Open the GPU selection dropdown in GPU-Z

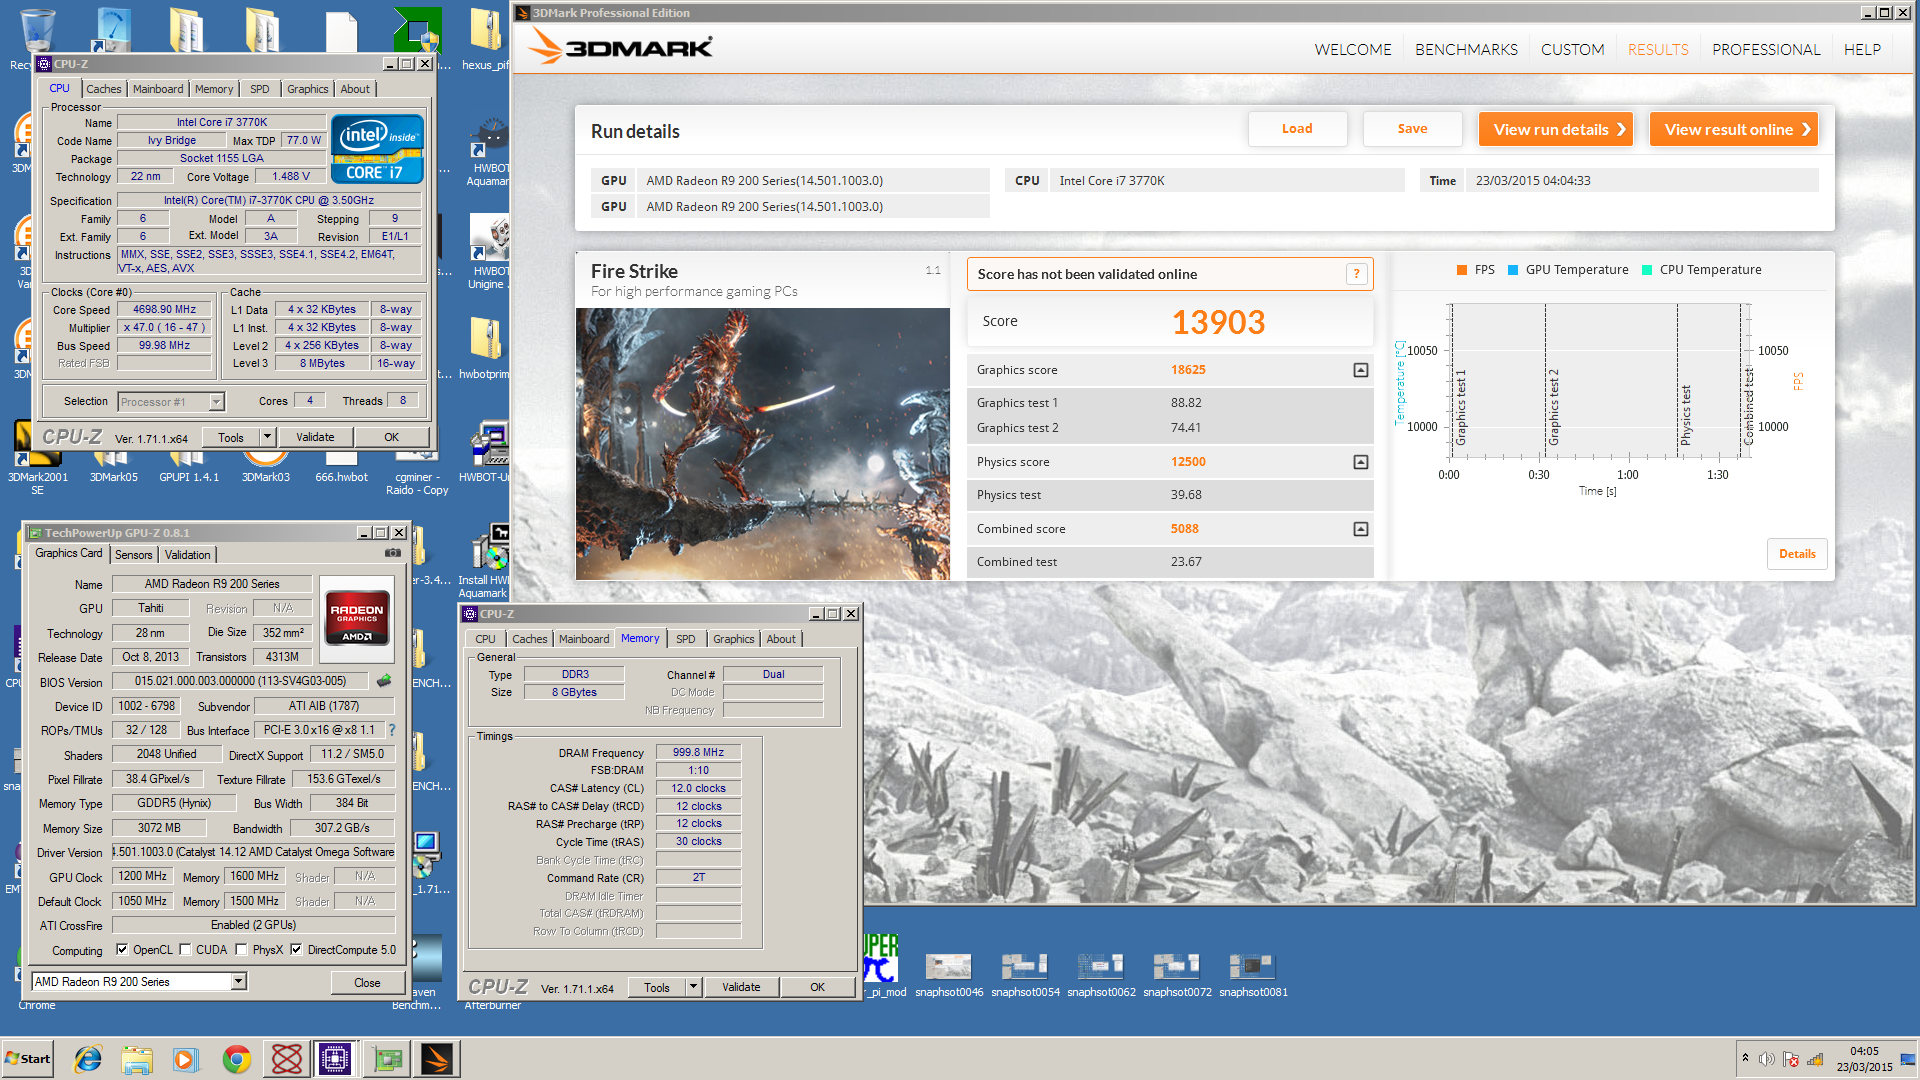(239, 982)
